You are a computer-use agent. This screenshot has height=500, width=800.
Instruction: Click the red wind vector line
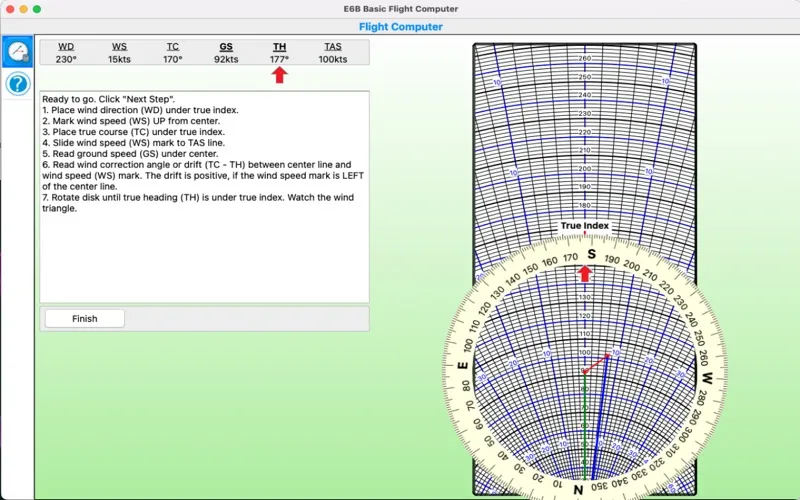pos(596,363)
